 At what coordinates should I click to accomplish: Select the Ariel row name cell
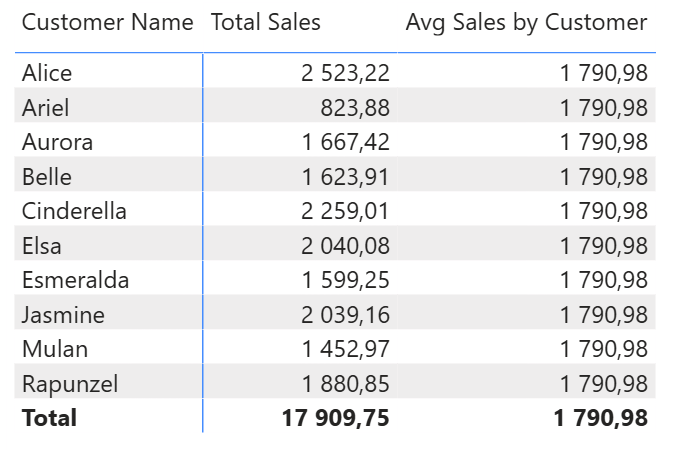tap(46, 107)
